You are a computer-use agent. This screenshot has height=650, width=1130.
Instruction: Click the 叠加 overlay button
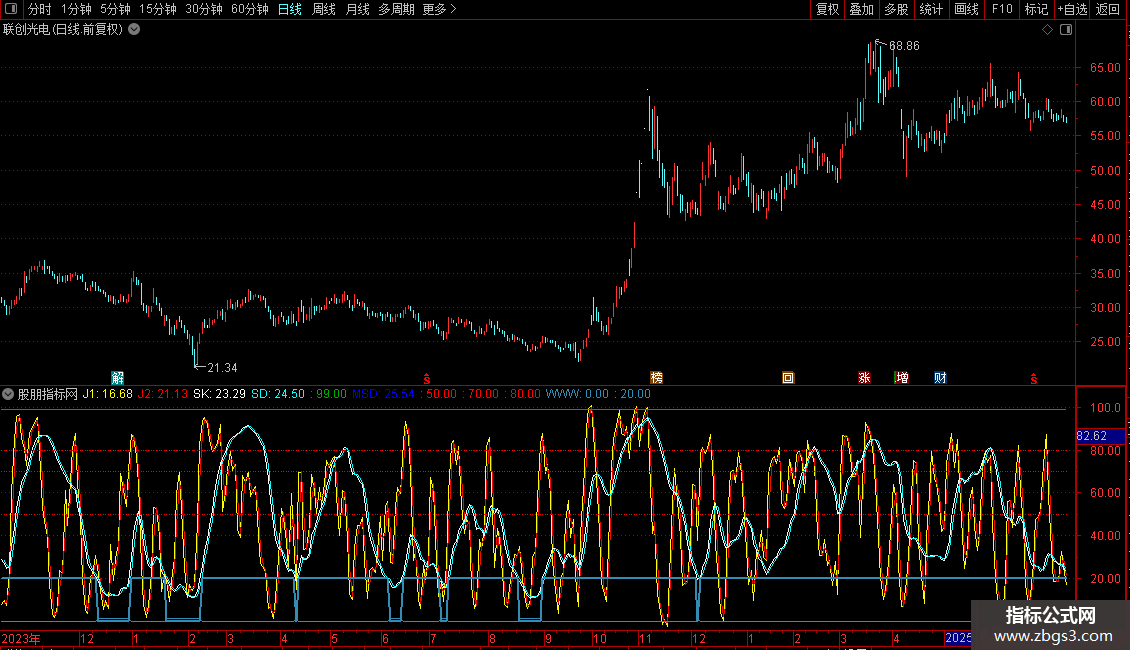point(861,9)
